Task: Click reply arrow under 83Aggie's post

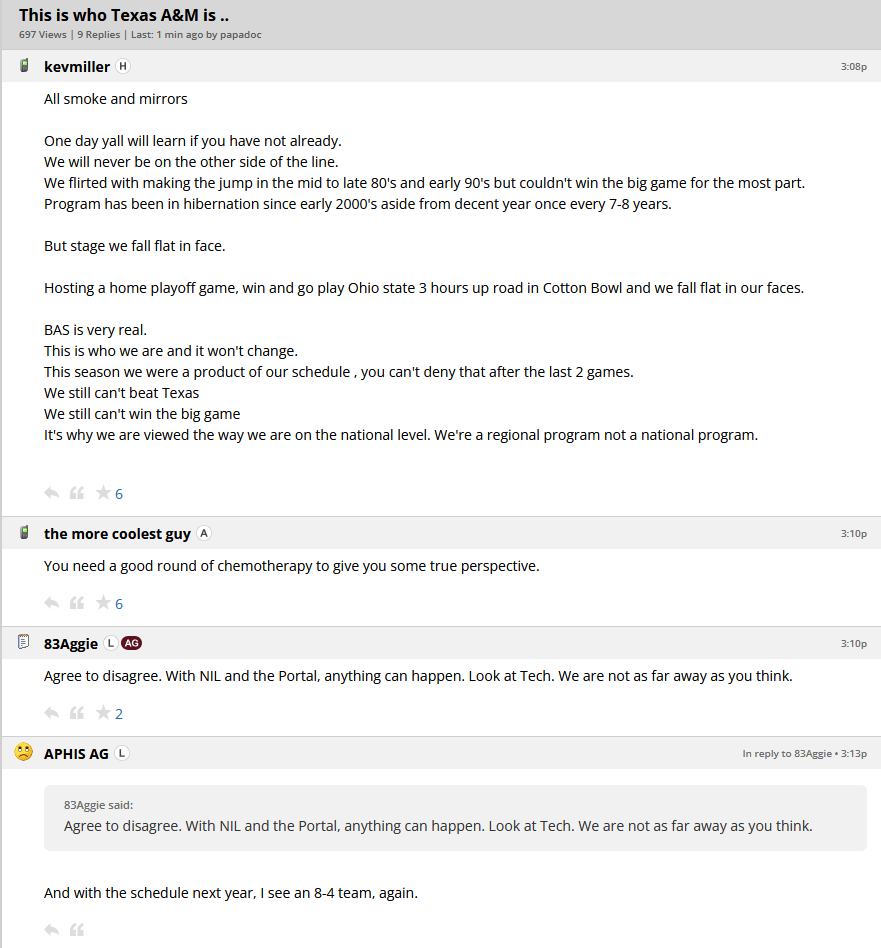Action: [x=52, y=713]
